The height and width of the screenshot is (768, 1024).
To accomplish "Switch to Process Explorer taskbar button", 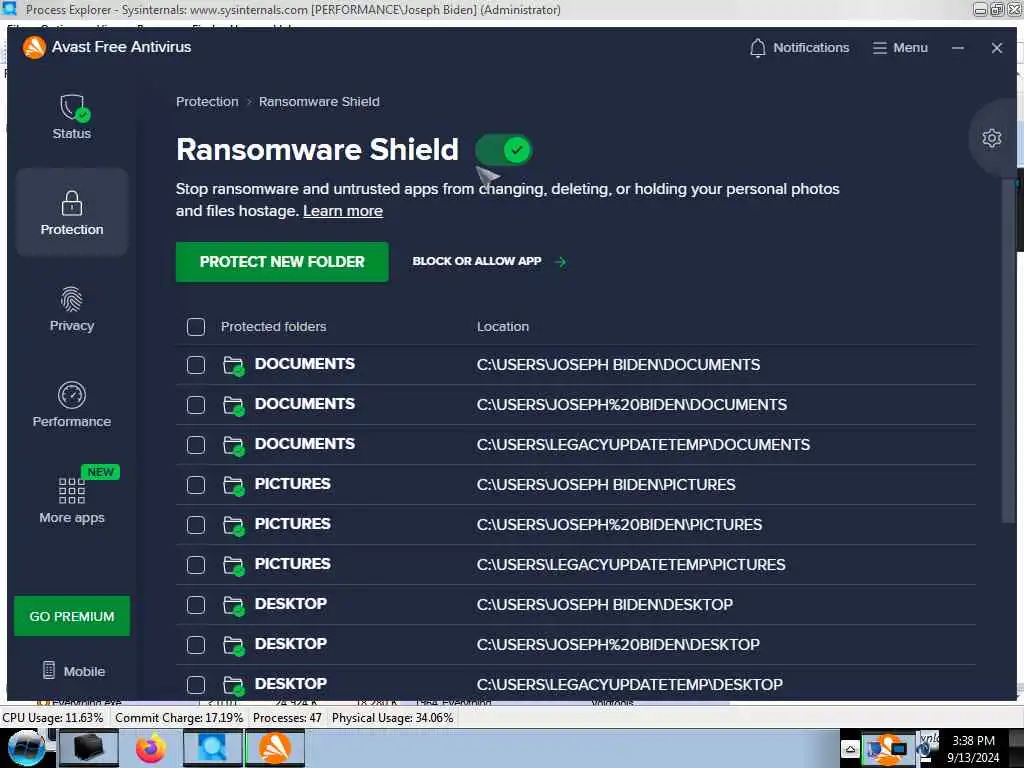I will tap(212, 748).
